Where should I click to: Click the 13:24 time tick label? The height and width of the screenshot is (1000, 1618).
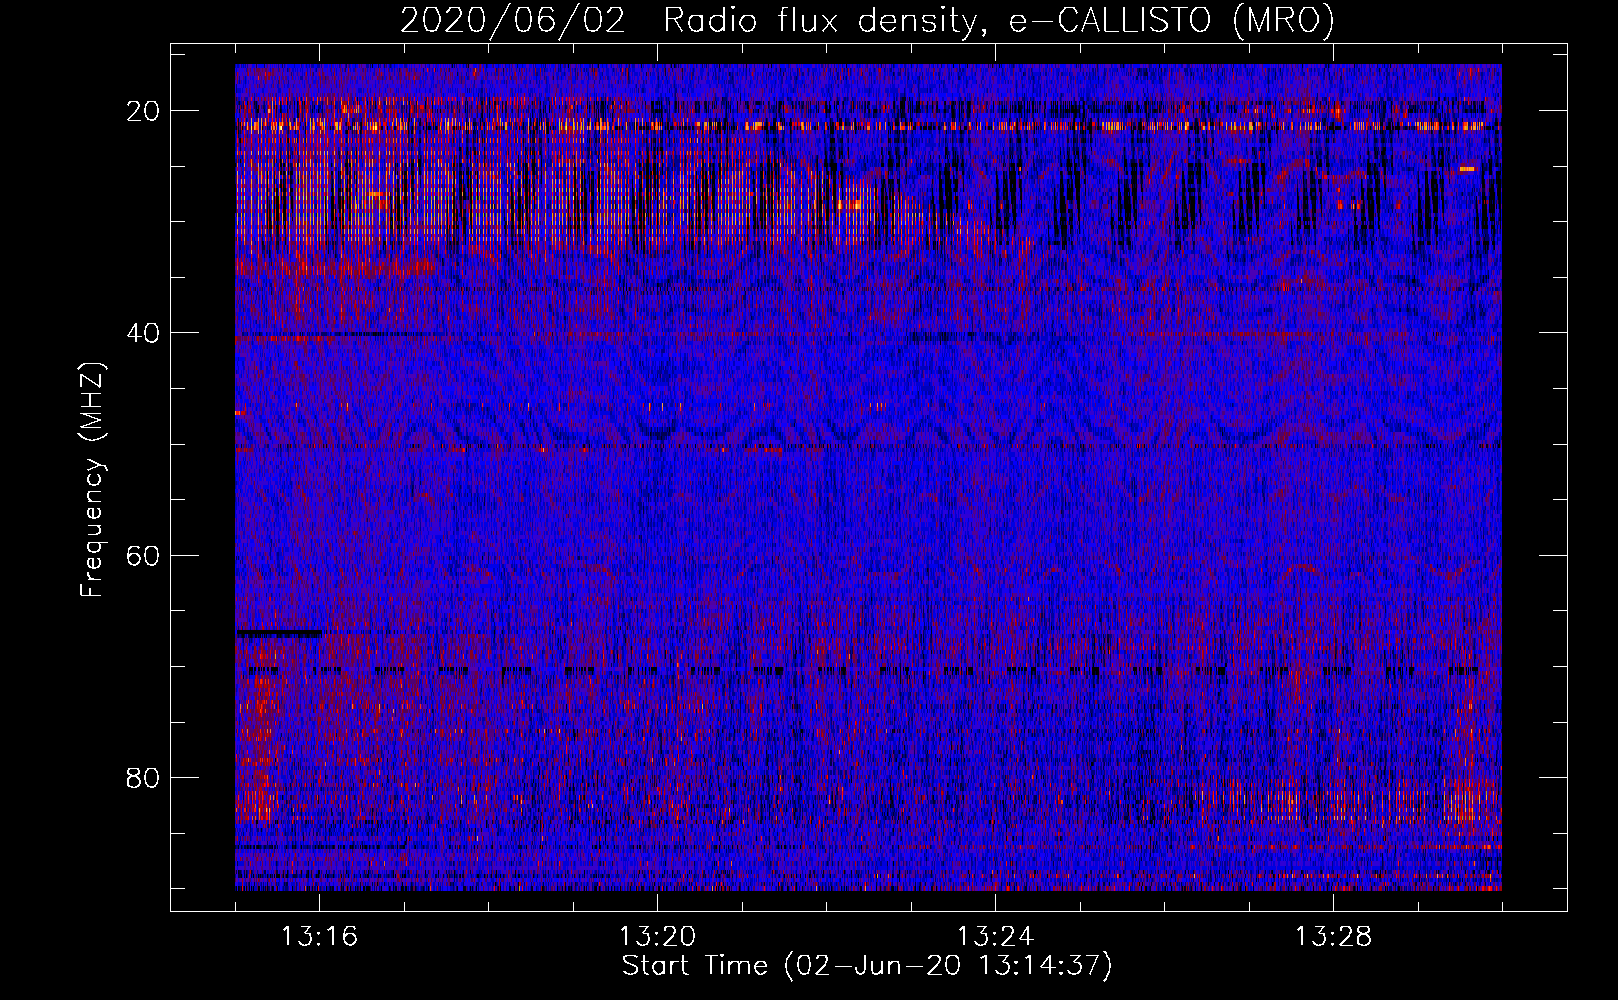pyautogui.click(x=995, y=937)
